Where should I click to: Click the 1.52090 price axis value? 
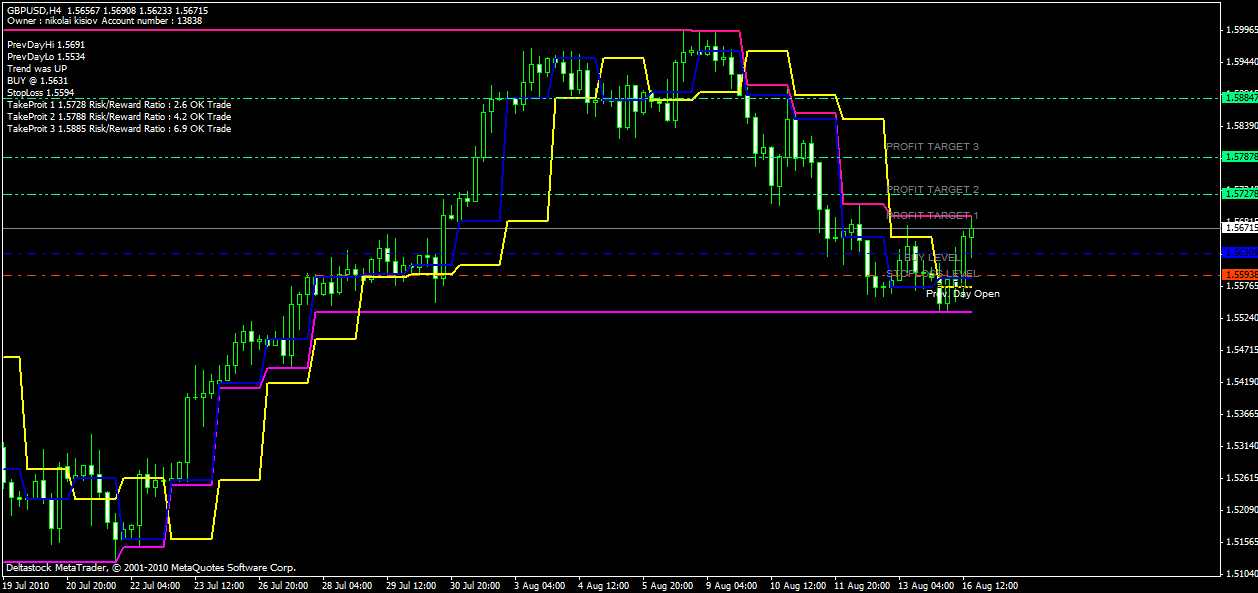pyautogui.click(x=1241, y=510)
